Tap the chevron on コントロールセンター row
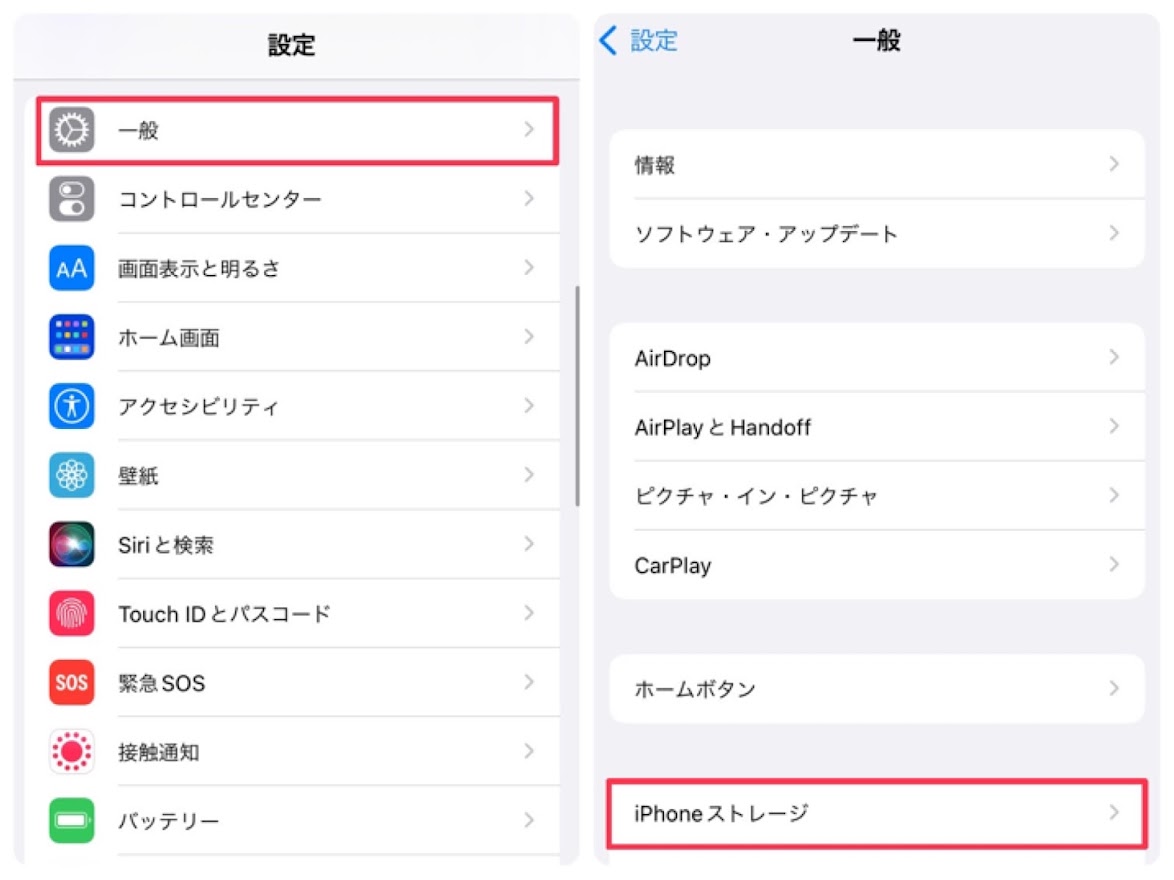 click(529, 198)
